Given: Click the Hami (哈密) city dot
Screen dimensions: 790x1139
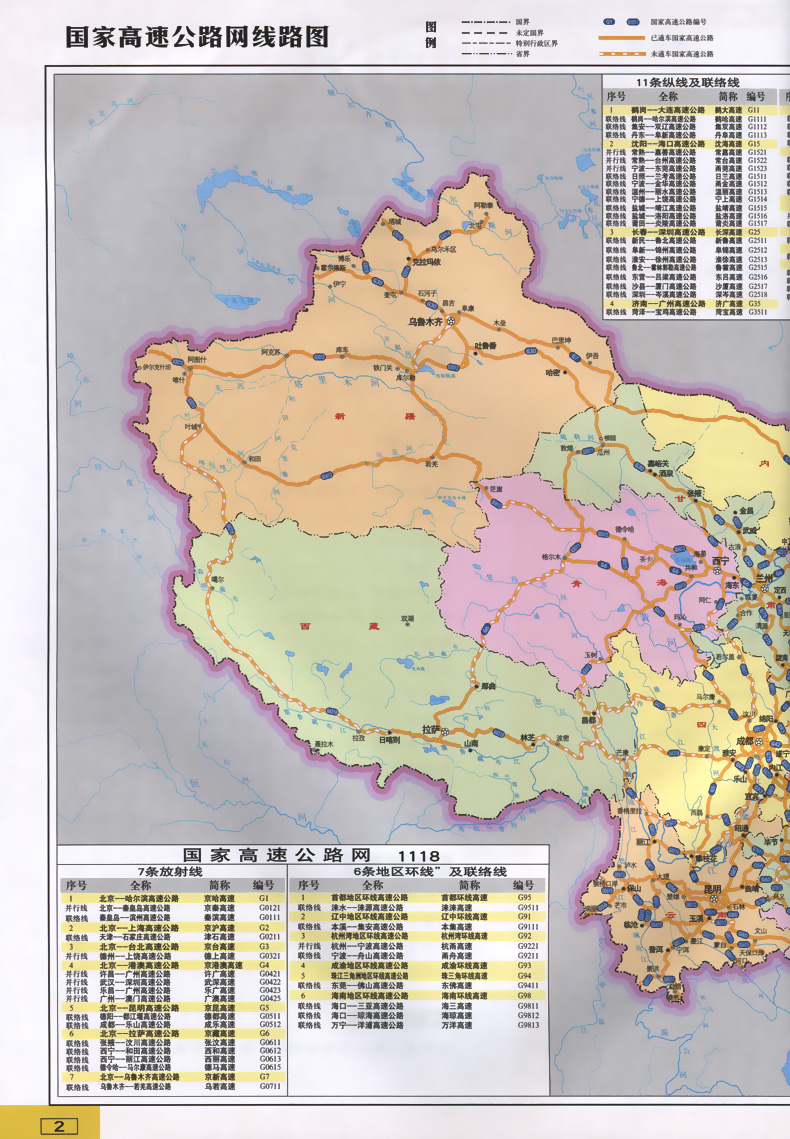Looking at the screenshot, I should [x=567, y=373].
